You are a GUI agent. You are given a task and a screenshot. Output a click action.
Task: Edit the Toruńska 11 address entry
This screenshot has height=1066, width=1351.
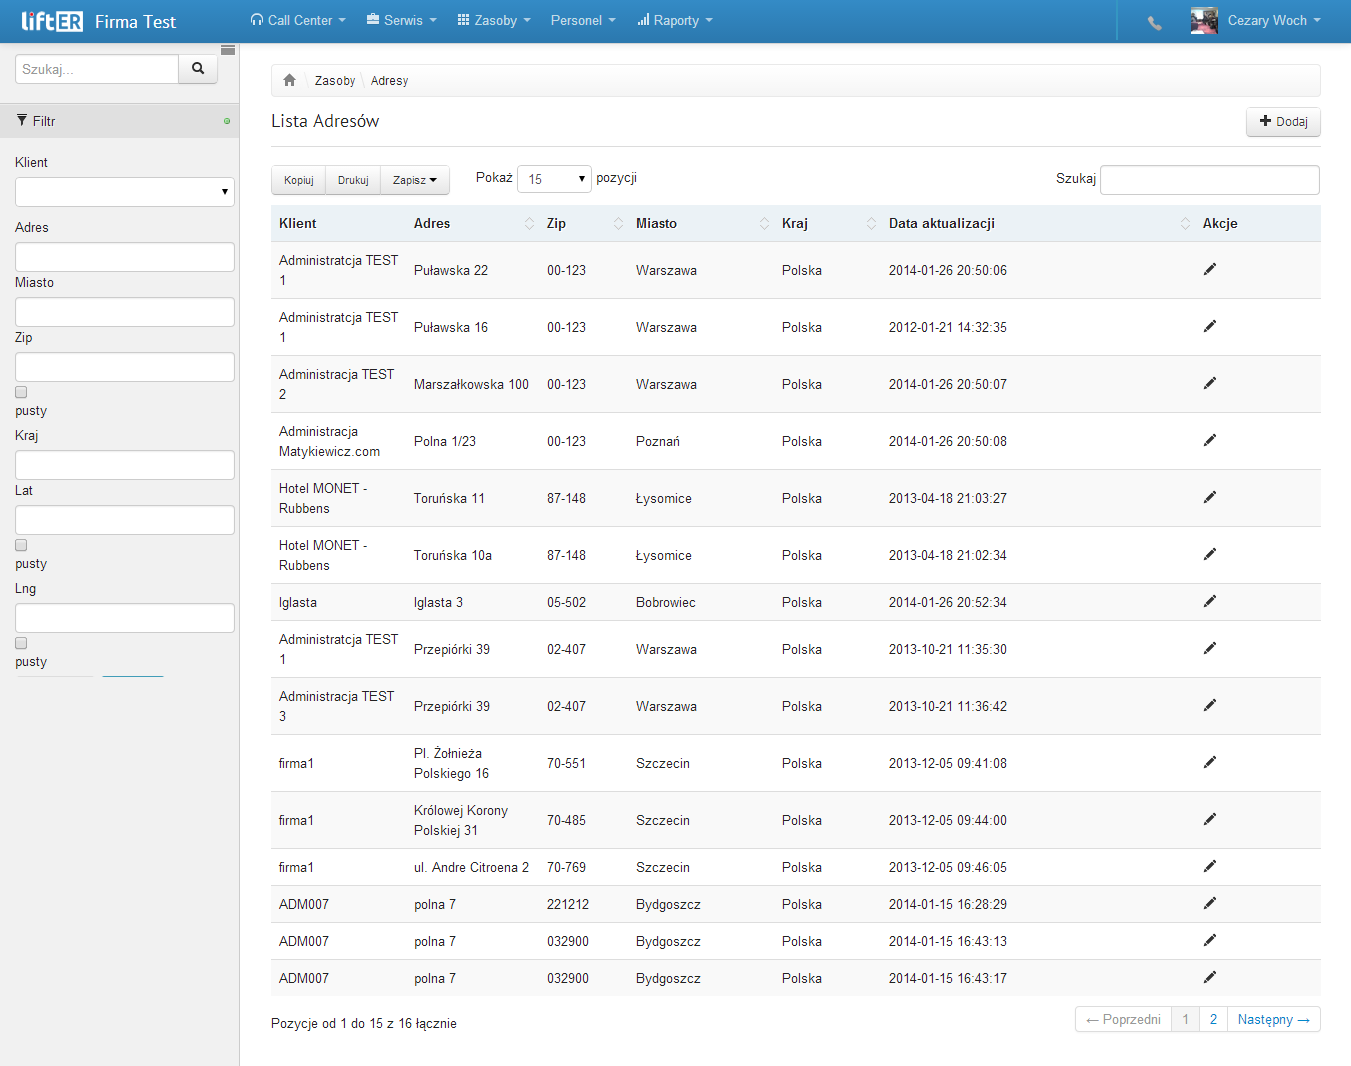tap(1210, 497)
